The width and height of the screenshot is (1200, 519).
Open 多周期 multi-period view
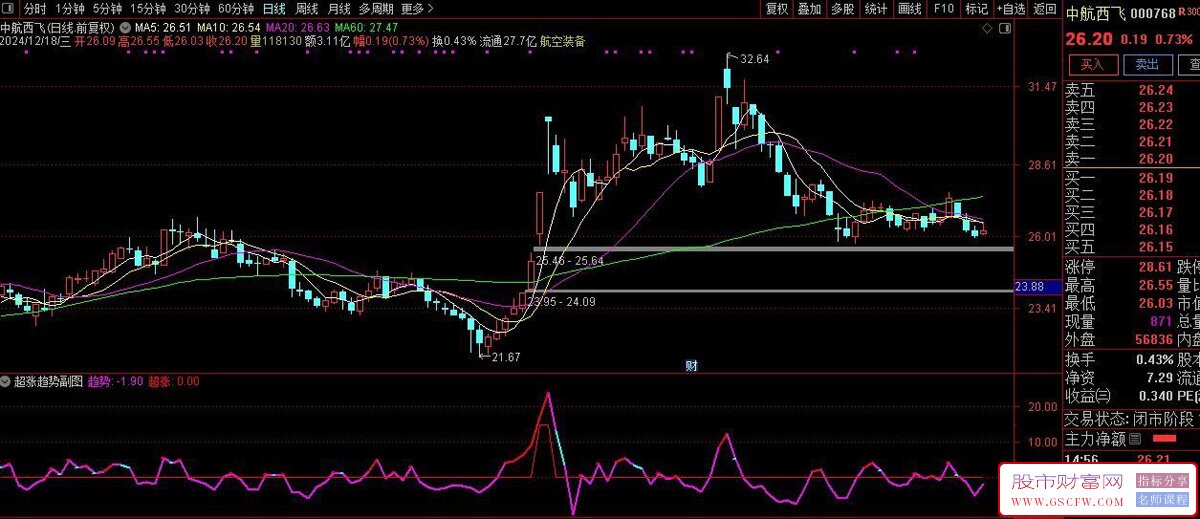click(377, 9)
